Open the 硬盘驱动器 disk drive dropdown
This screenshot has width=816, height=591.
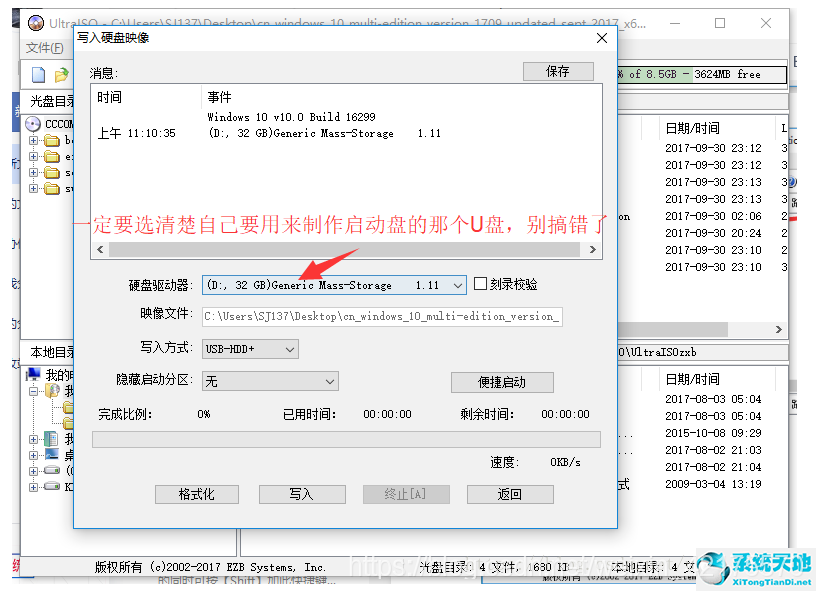tap(334, 285)
